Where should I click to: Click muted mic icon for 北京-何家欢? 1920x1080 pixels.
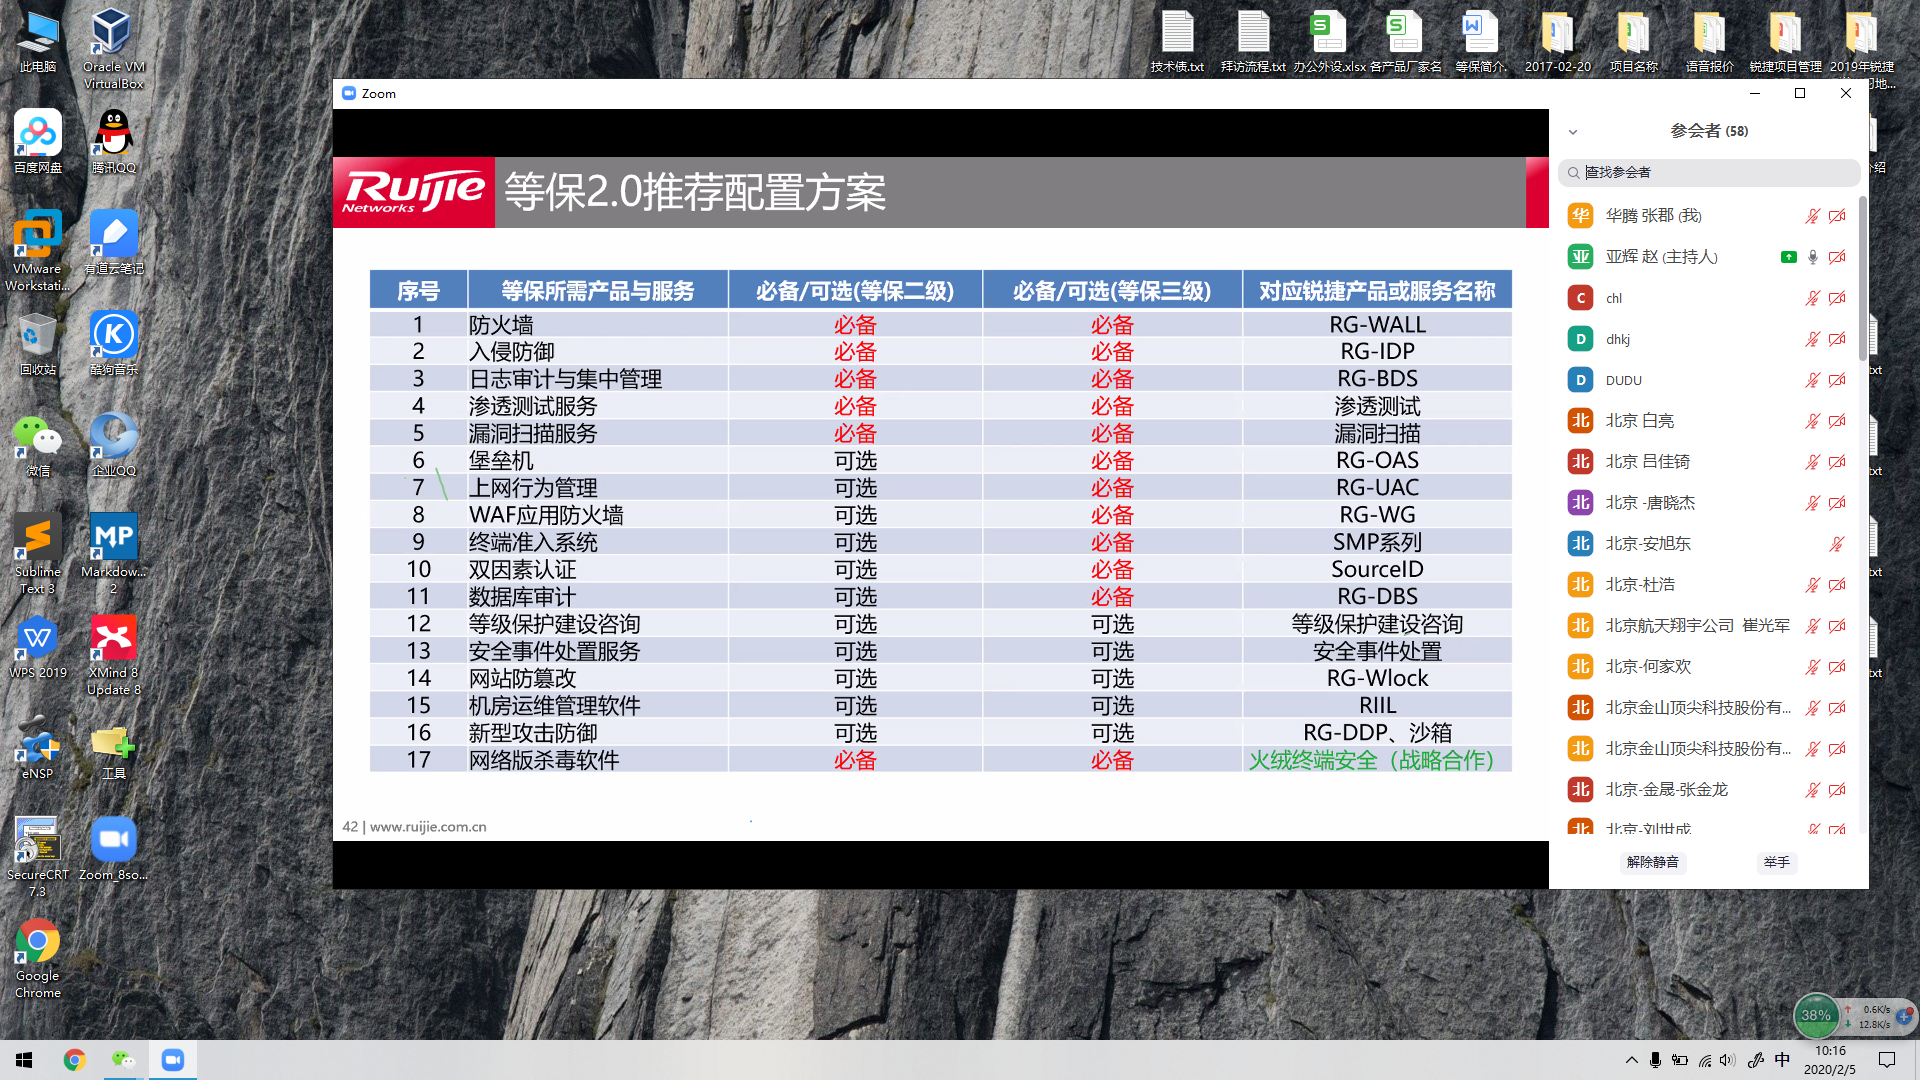pyautogui.click(x=1812, y=667)
